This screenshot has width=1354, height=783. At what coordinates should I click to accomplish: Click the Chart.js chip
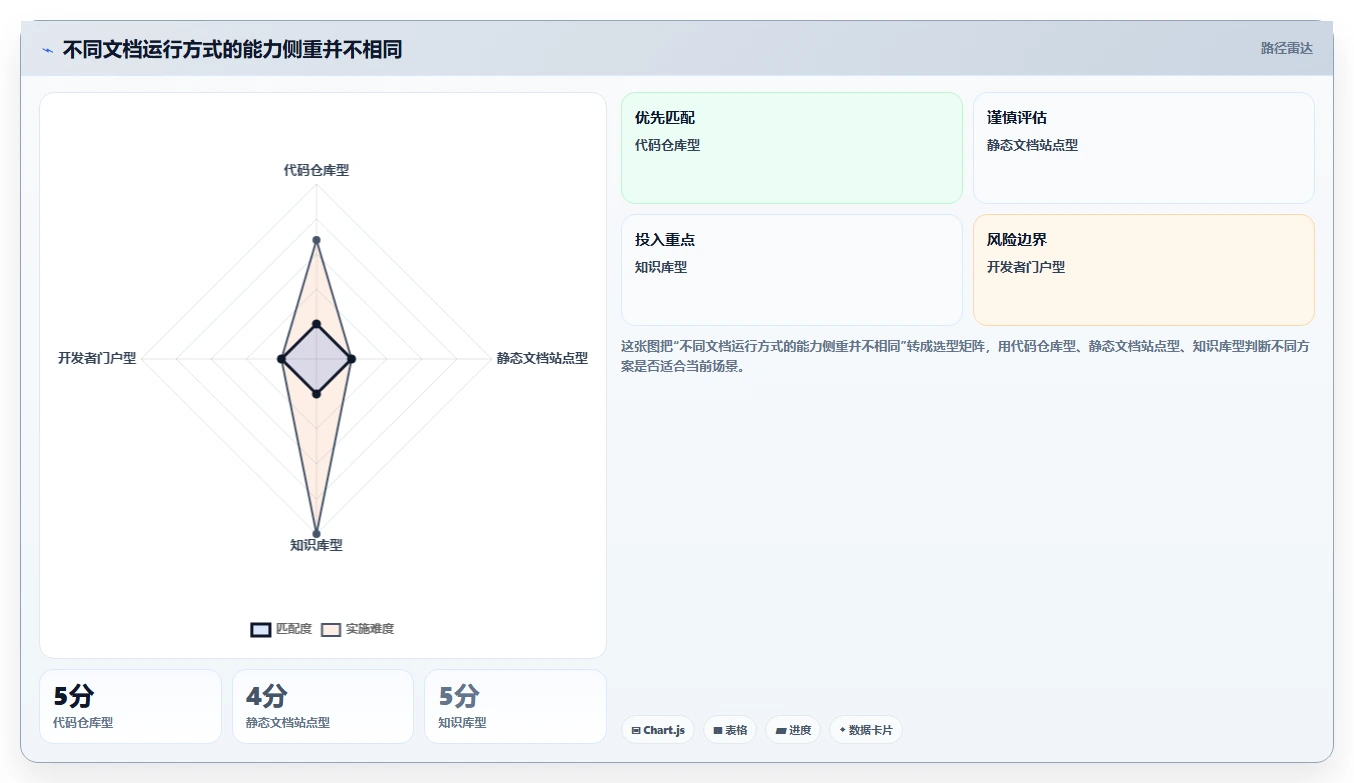[658, 730]
